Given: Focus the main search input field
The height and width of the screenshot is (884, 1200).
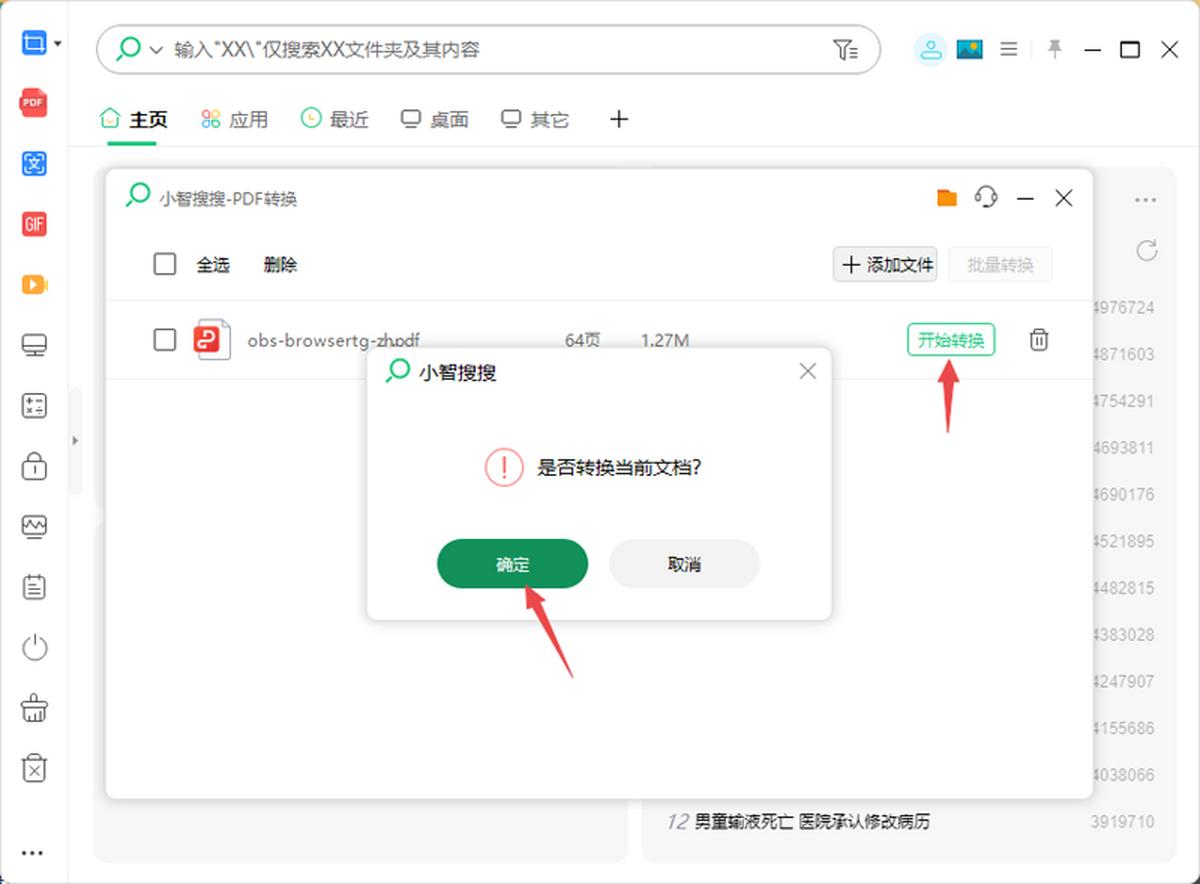Looking at the screenshot, I should [x=488, y=50].
